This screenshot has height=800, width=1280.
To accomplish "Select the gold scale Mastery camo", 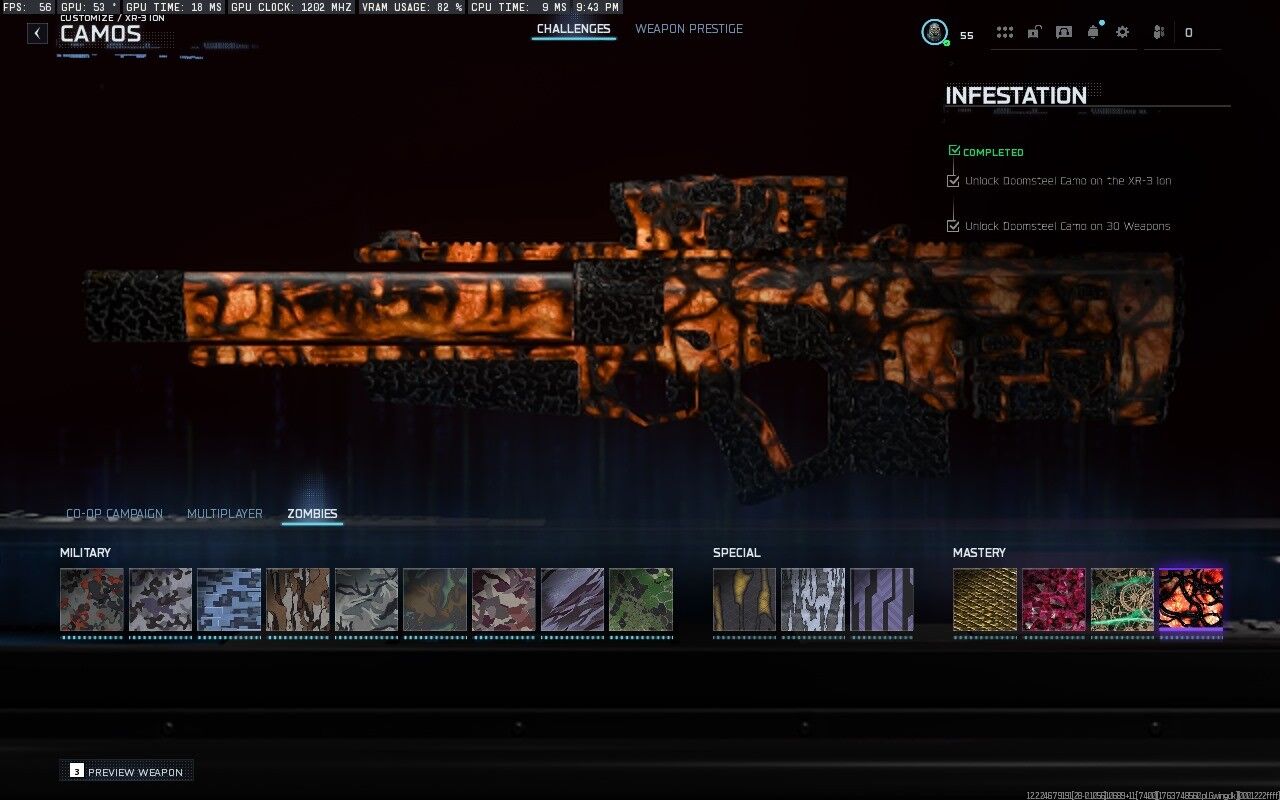I will (x=985, y=600).
